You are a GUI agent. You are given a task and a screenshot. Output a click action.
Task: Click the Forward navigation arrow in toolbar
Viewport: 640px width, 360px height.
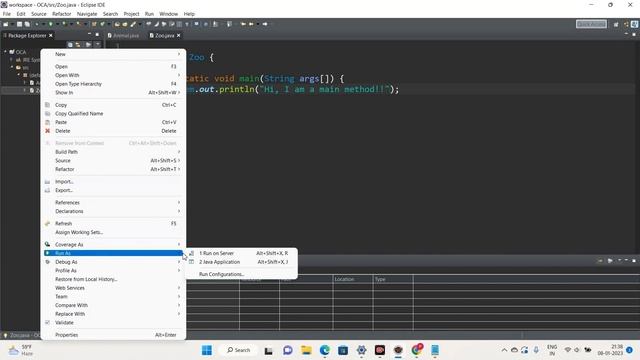tap(265, 24)
